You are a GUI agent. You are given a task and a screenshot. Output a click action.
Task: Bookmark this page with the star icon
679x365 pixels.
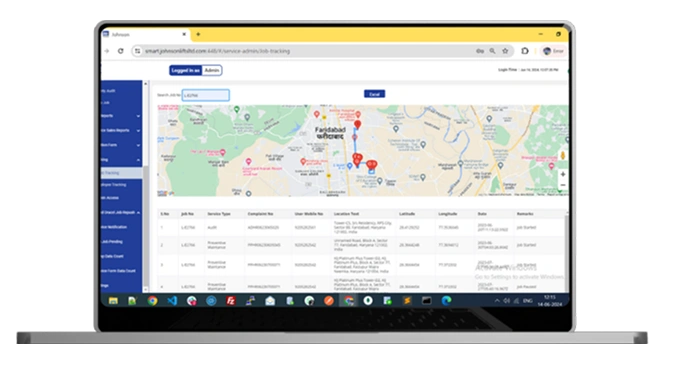click(505, 51)
